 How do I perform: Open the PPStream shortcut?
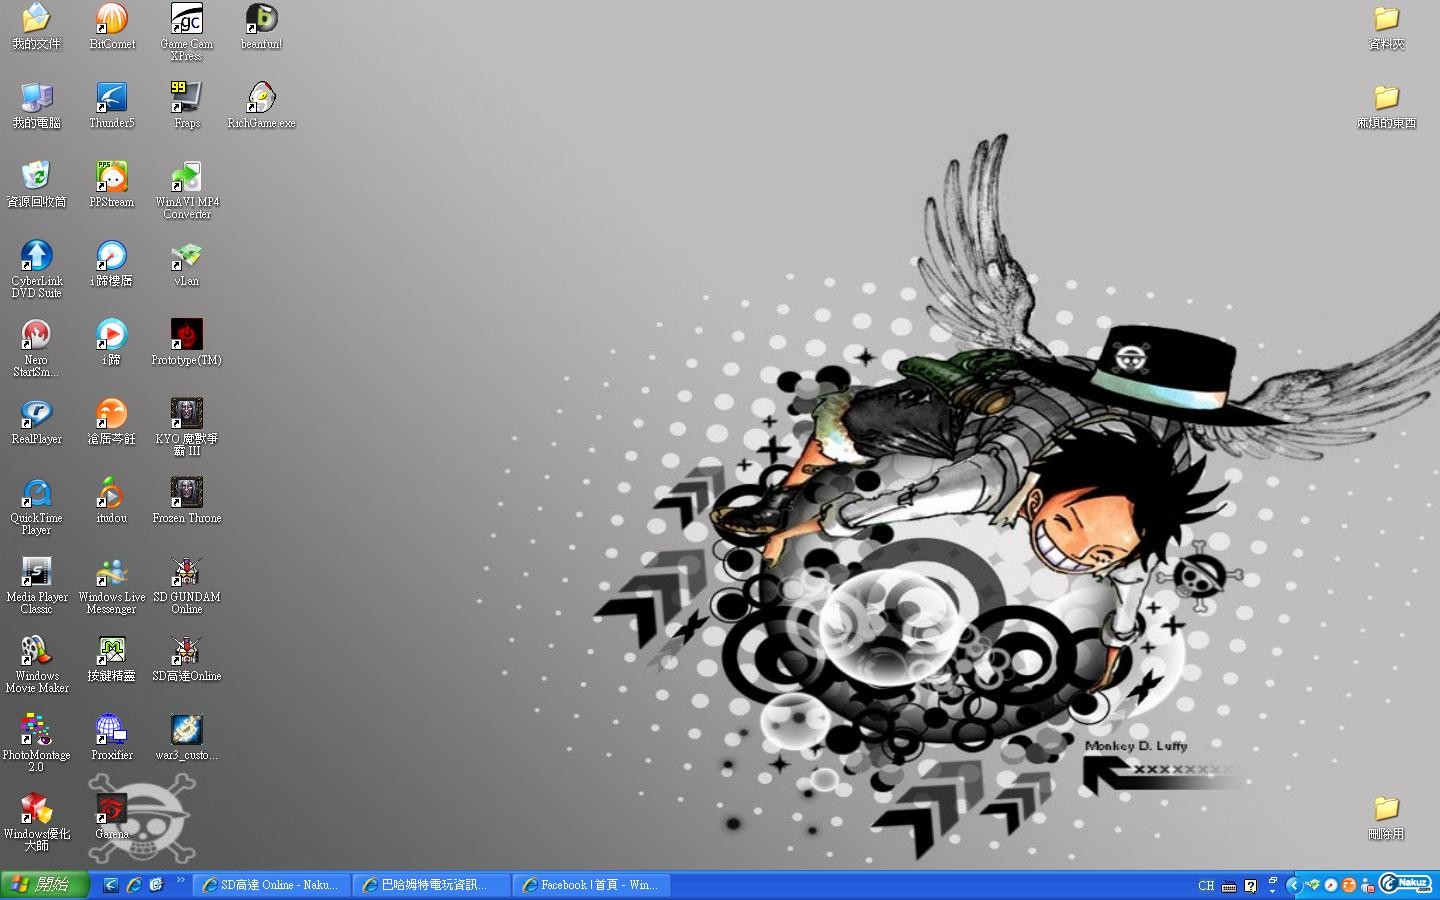[x=112, y=185]
